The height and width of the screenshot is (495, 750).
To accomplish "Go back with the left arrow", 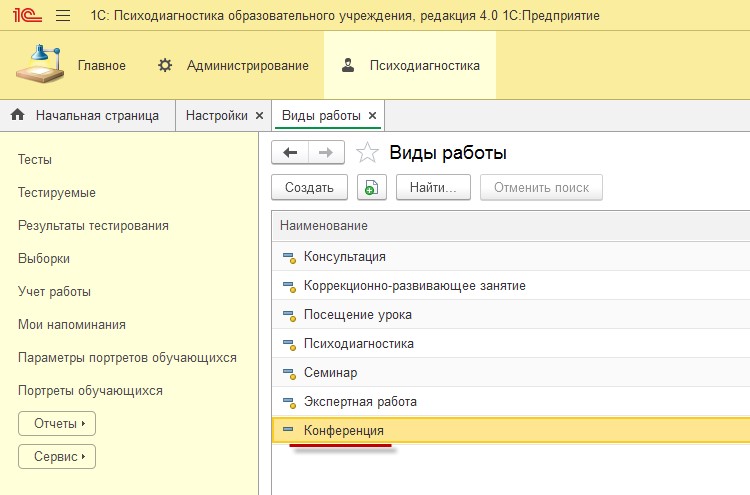I will click(290, 153).
